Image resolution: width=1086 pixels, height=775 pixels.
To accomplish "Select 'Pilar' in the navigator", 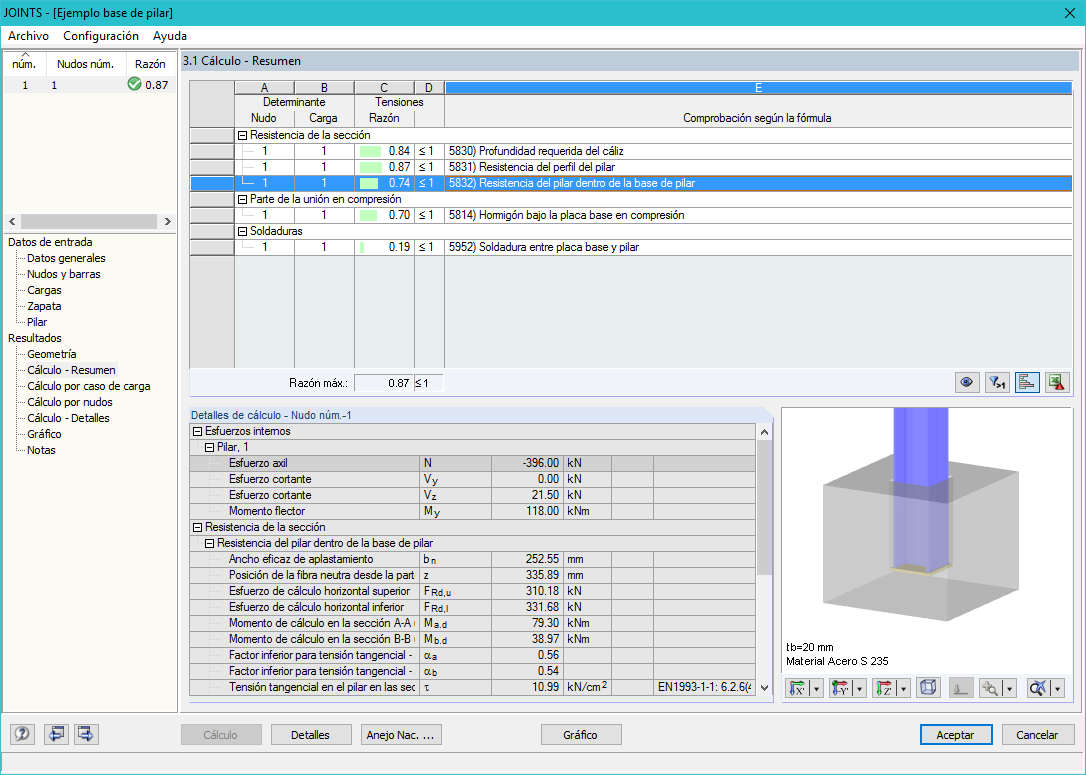I will click(x=37, y=322).
